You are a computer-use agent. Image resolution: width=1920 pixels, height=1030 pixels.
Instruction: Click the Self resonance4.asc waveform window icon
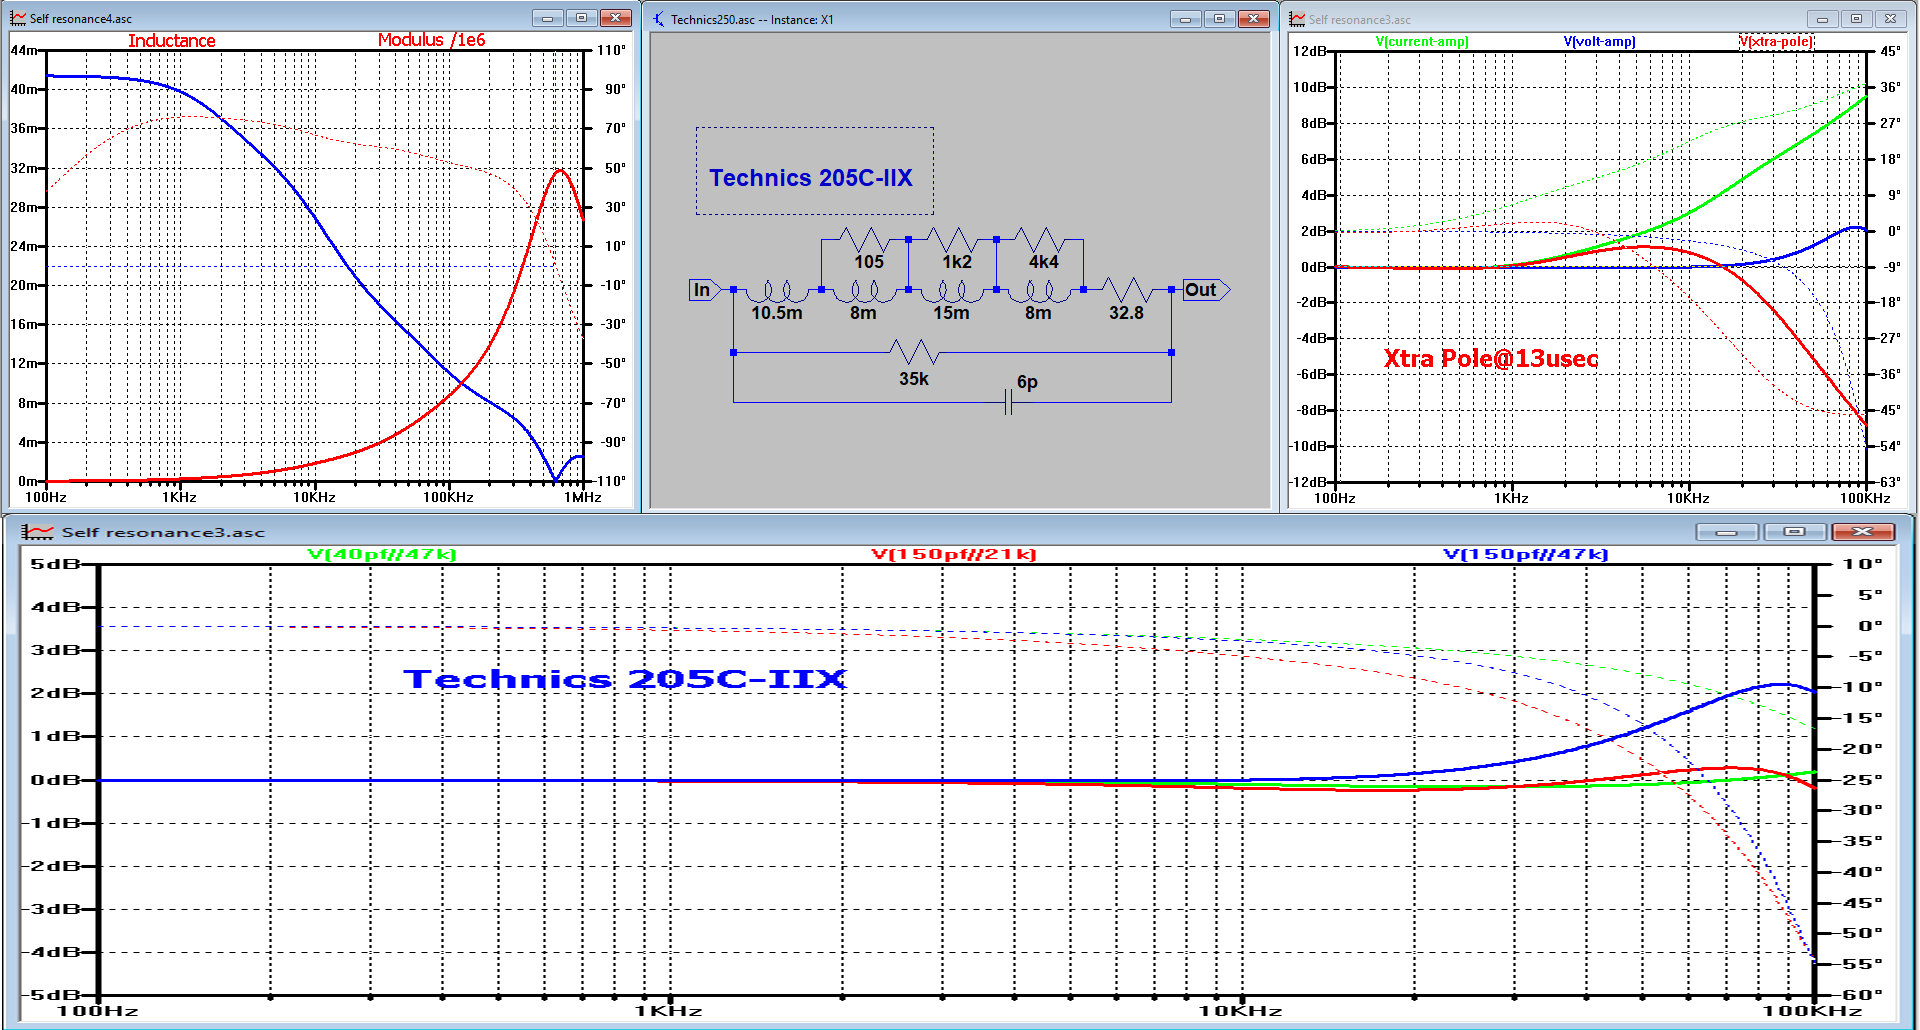click(x=18, y=18)
